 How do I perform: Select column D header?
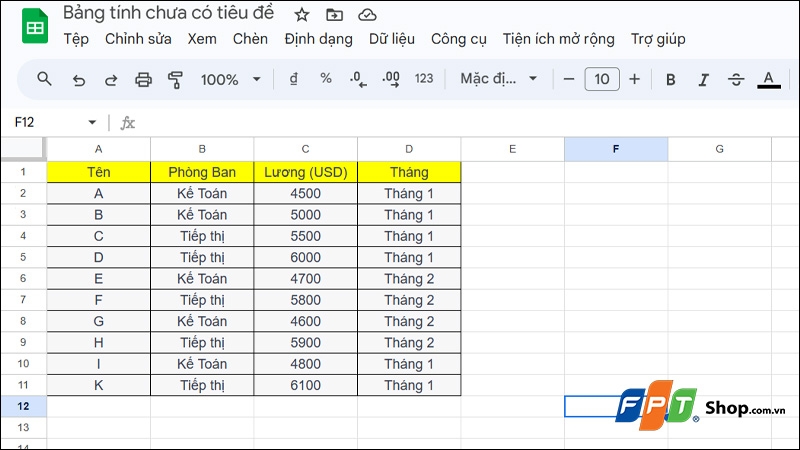(409, 149)
